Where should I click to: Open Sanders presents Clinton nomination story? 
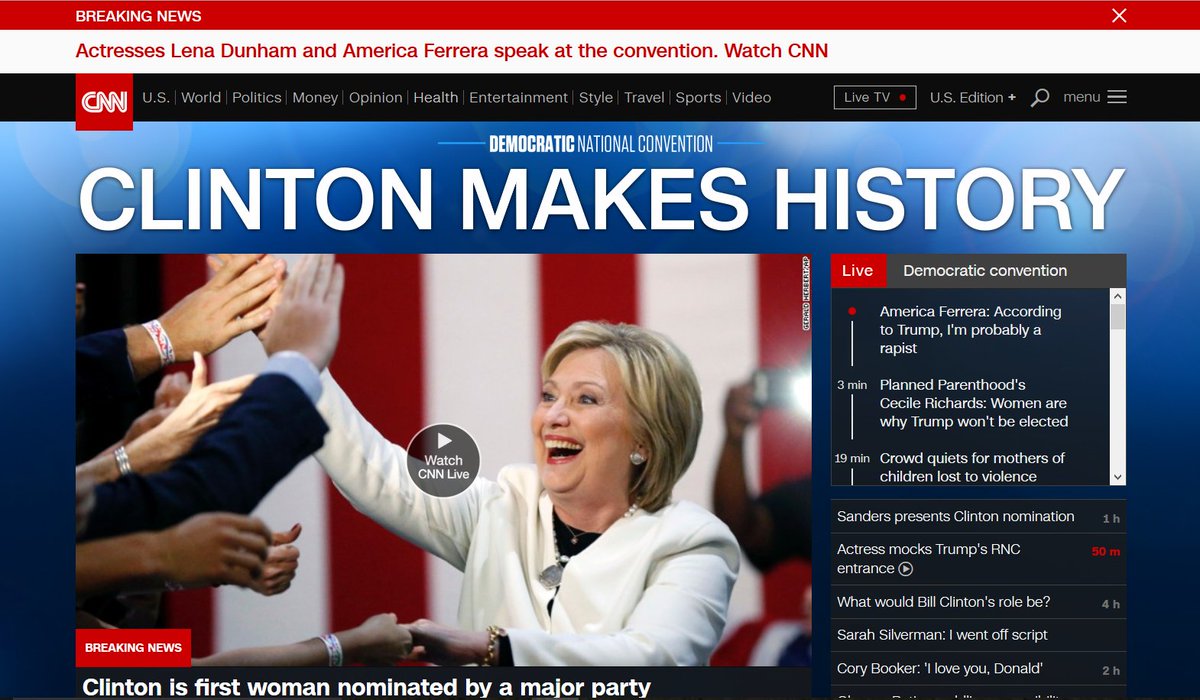956,517
